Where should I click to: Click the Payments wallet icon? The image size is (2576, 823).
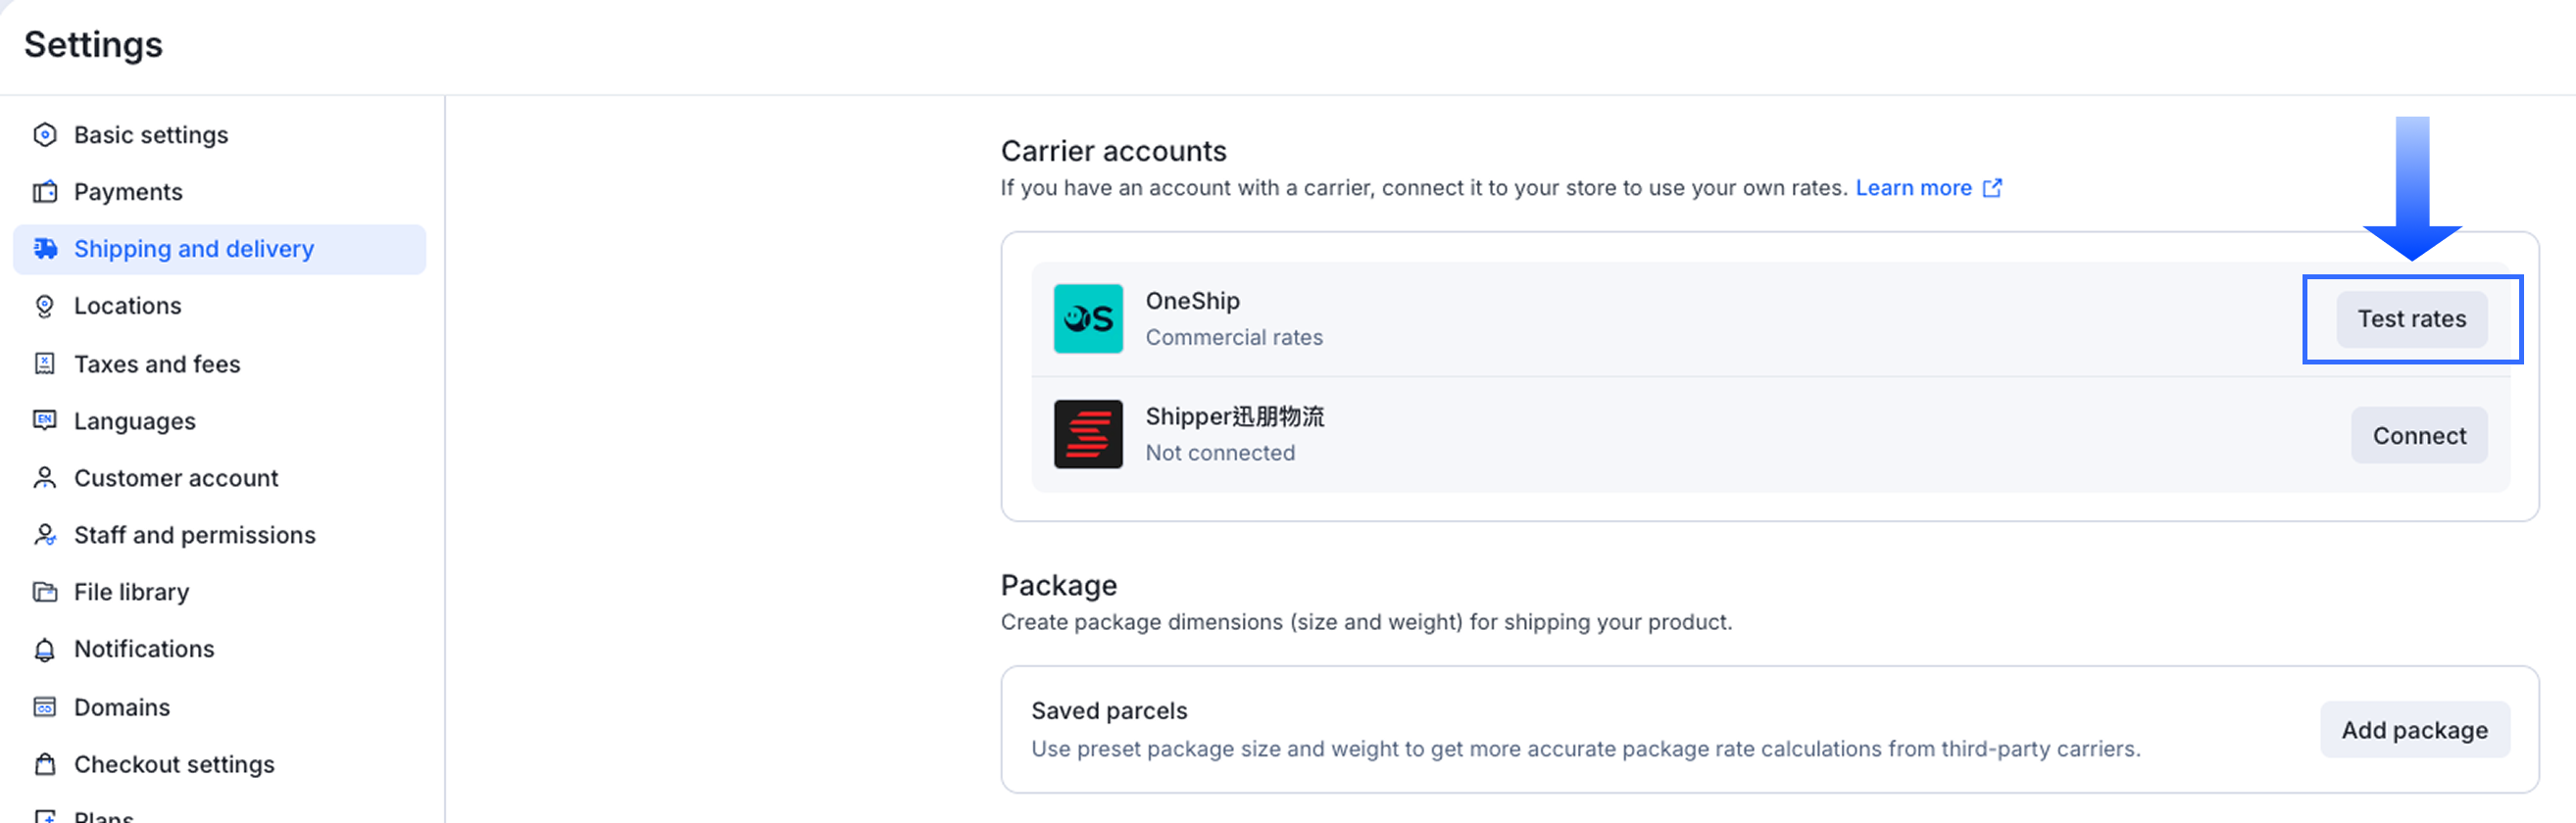45,192
